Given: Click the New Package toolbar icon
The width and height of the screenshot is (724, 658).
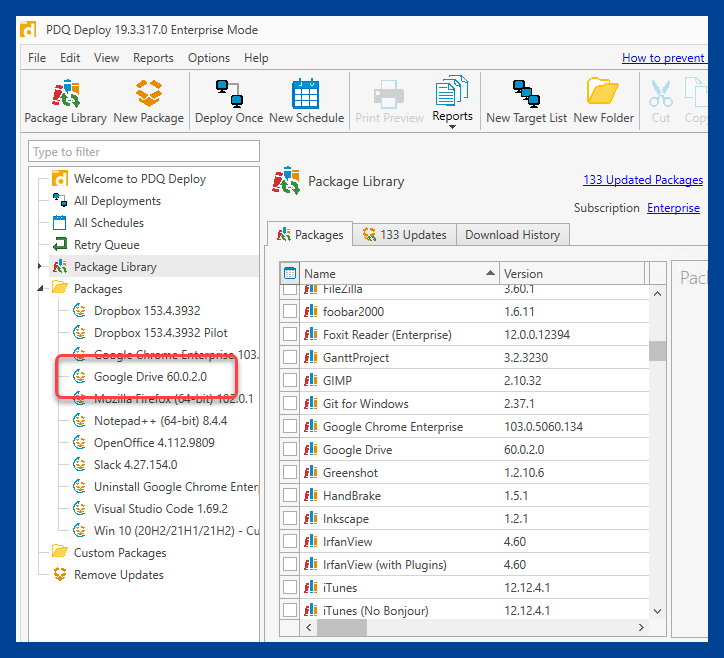Looking at the screenshot, I should point(148,102).
